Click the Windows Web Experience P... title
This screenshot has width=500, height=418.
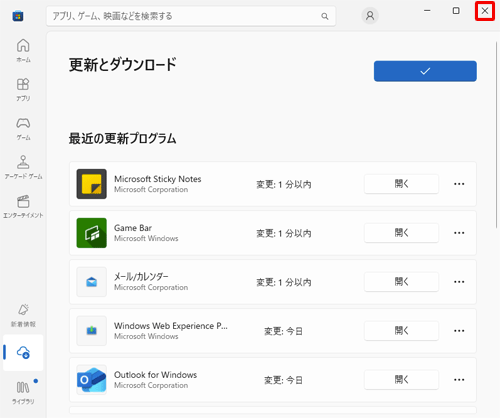171,326
